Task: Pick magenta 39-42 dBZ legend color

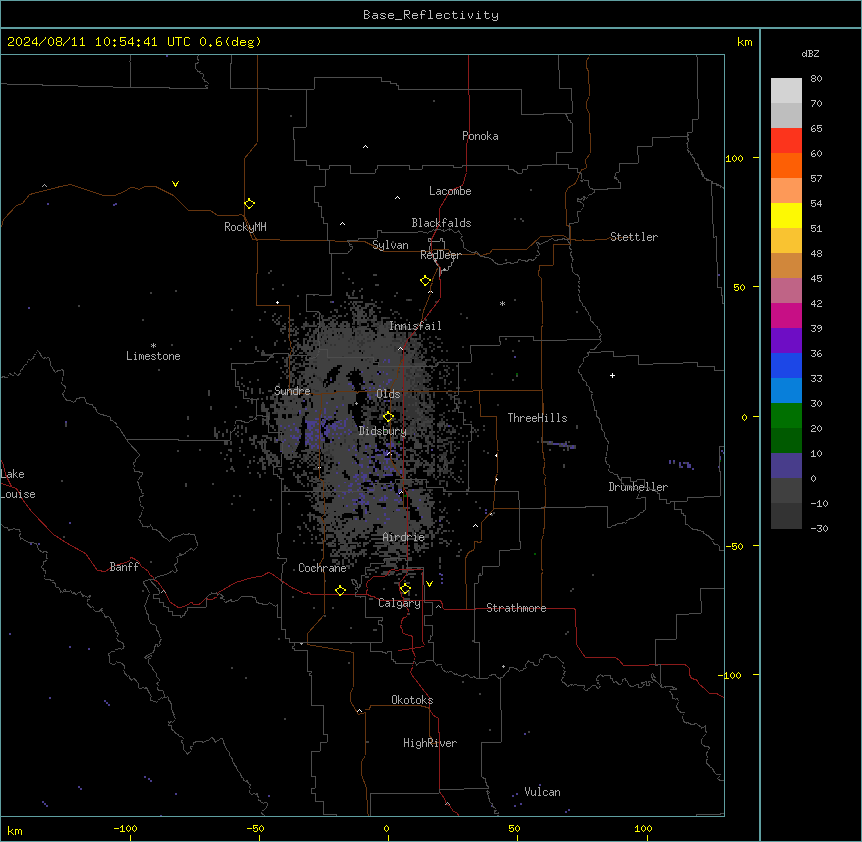Action: point(786,315)
